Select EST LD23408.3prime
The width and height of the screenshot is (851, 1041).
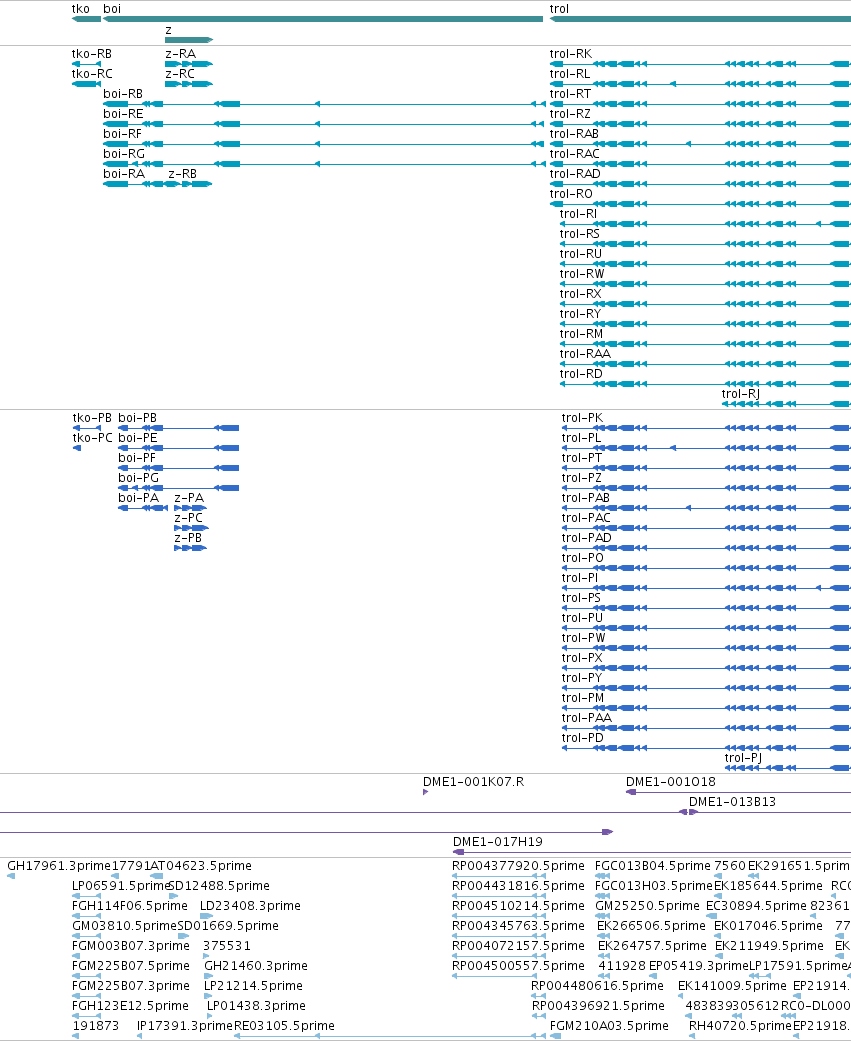tap(250, 906)
